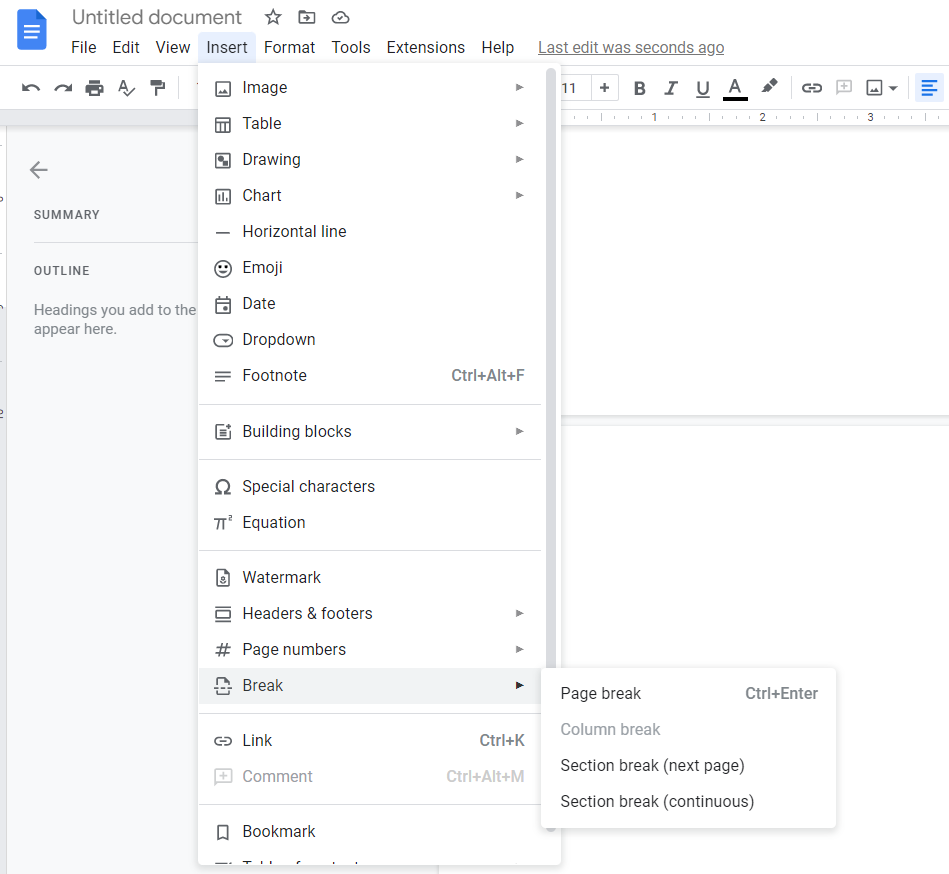Insert a Link from the menu
This screenshot has height=874, width=949.
(370, 741)
